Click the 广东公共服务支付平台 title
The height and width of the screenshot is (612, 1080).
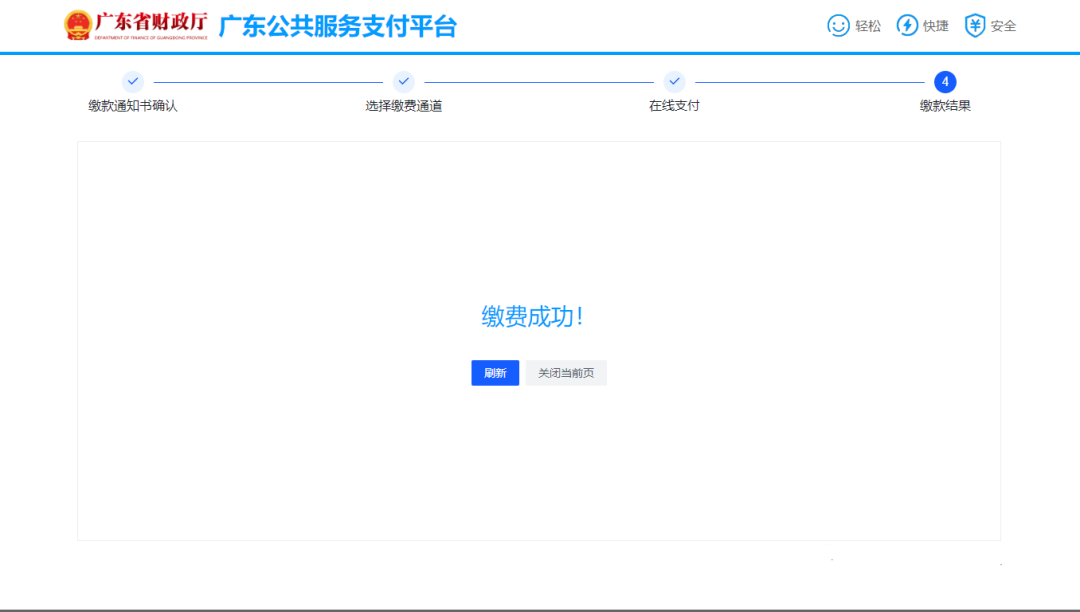(x=337, y=27)
